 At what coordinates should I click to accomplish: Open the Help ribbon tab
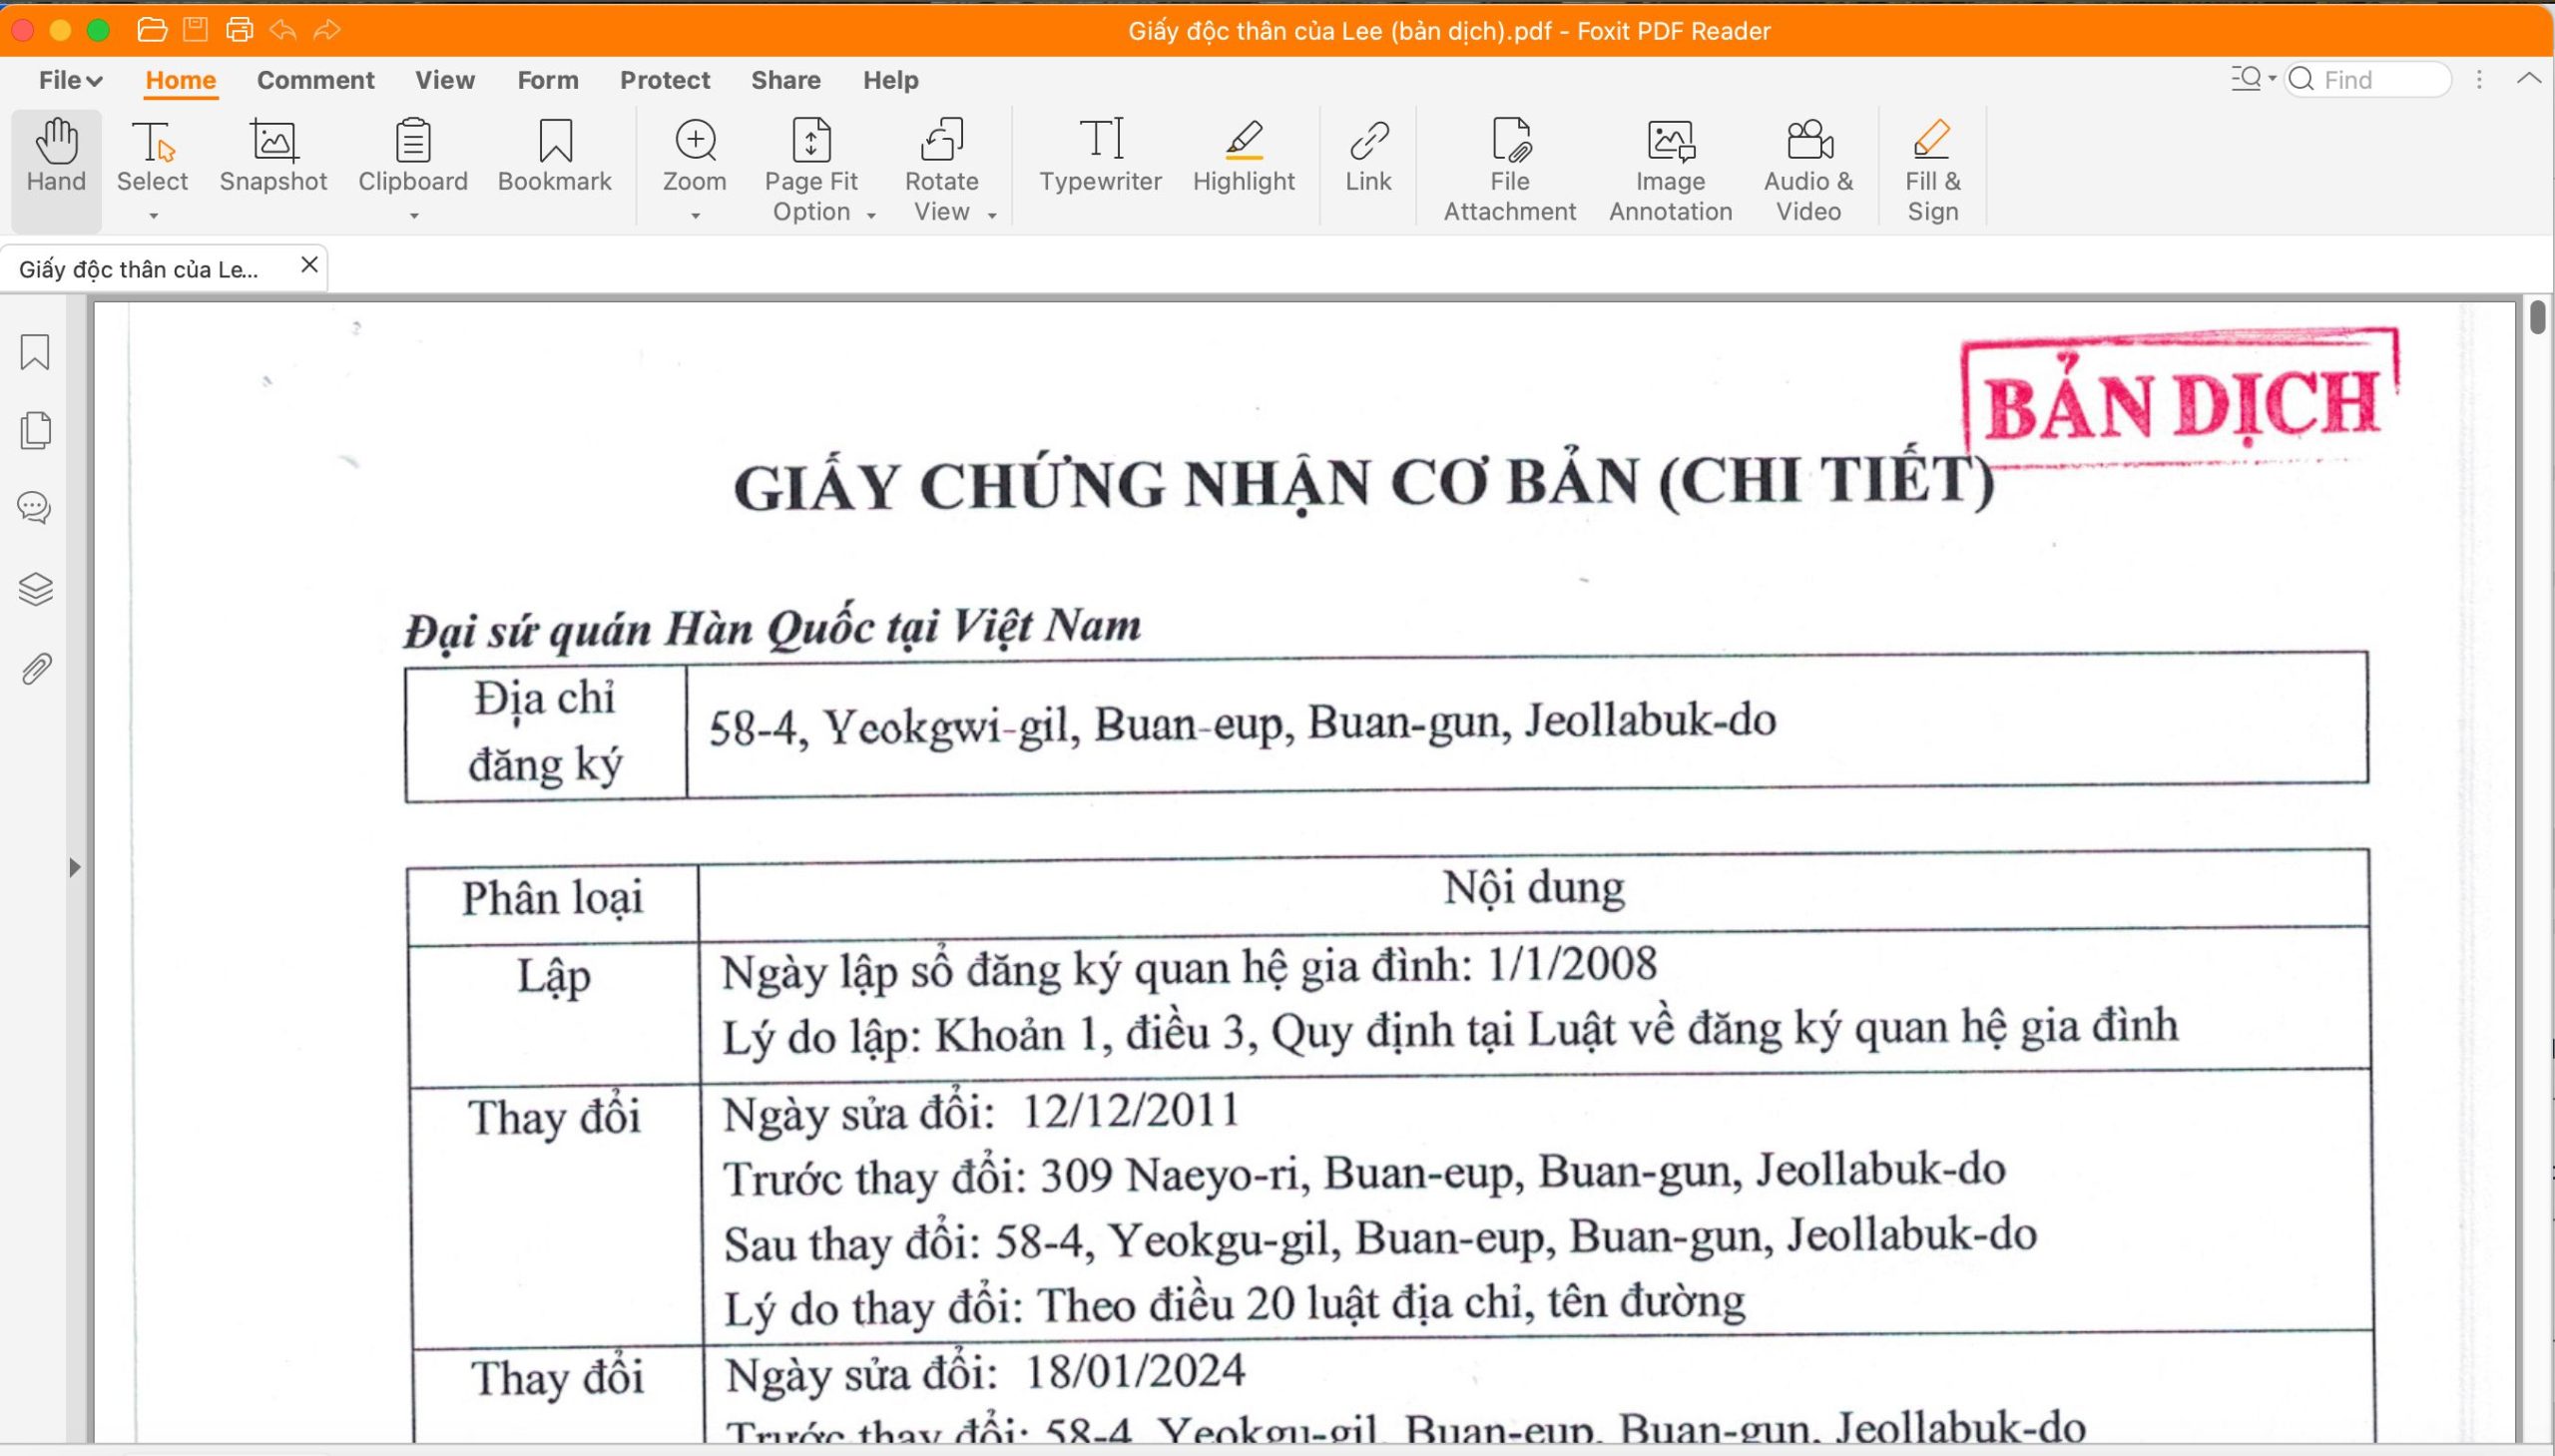[x=891, y=80]
